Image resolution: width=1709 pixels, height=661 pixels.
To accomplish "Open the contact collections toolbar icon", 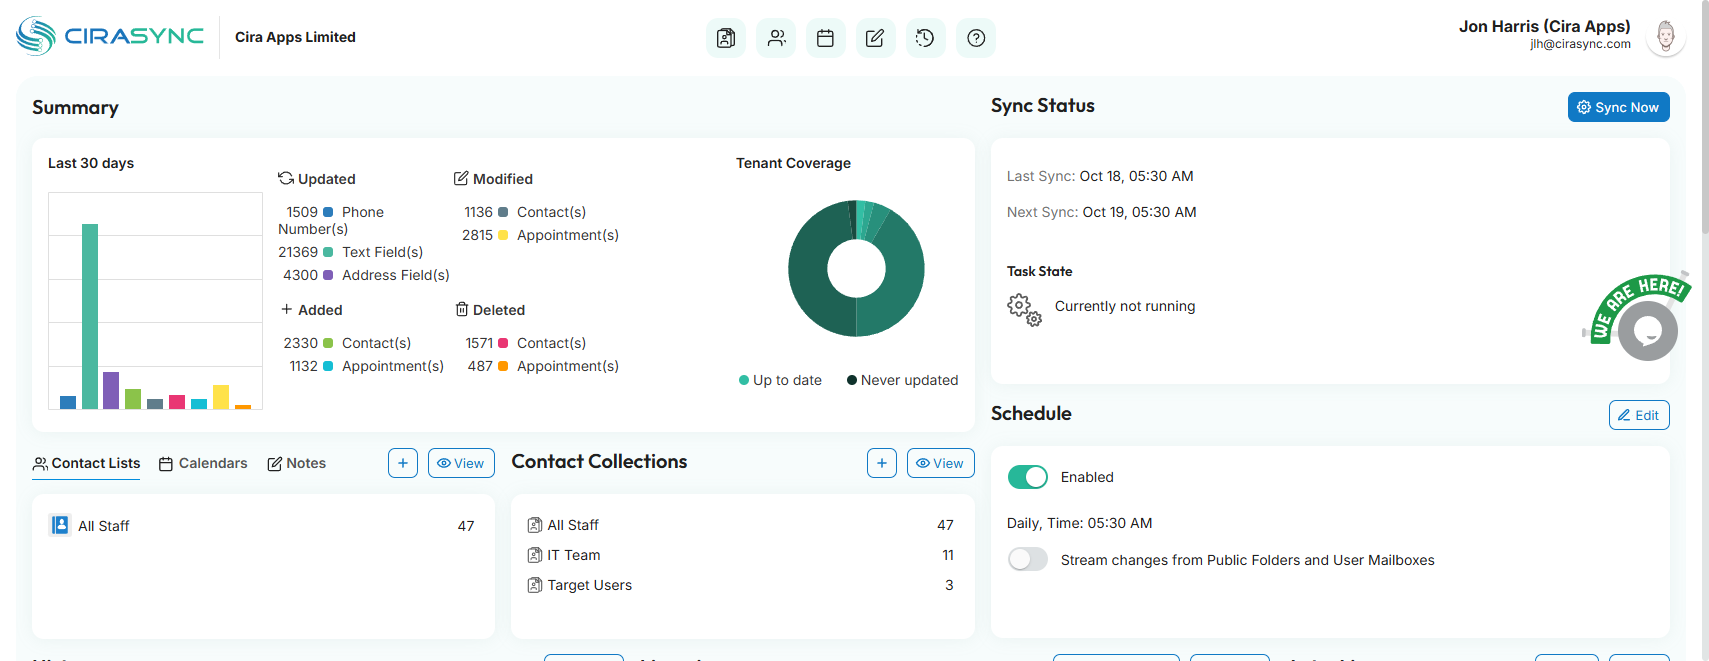I will point(726,38).
